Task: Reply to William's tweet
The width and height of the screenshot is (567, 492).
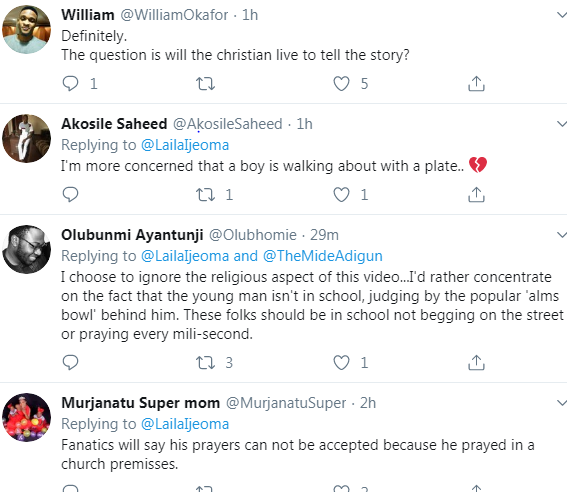Action: [x=70, y=84]
